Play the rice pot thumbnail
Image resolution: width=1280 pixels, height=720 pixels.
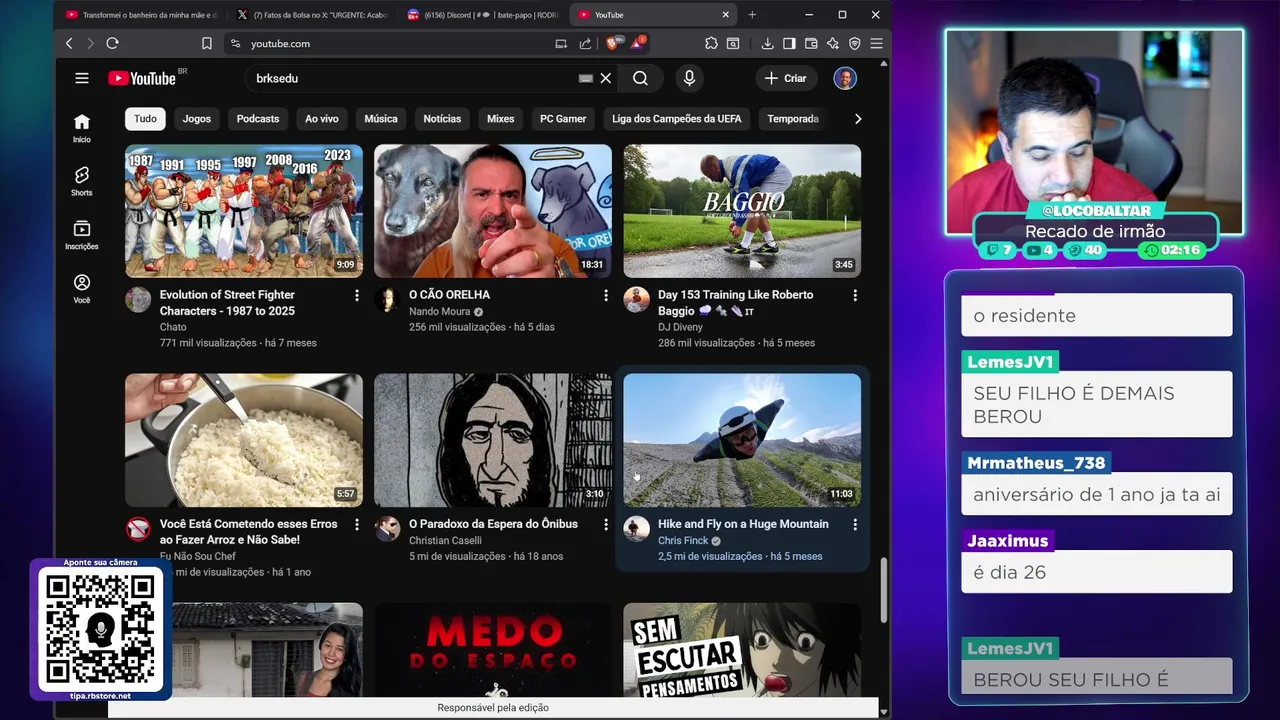tap(244, 440)
